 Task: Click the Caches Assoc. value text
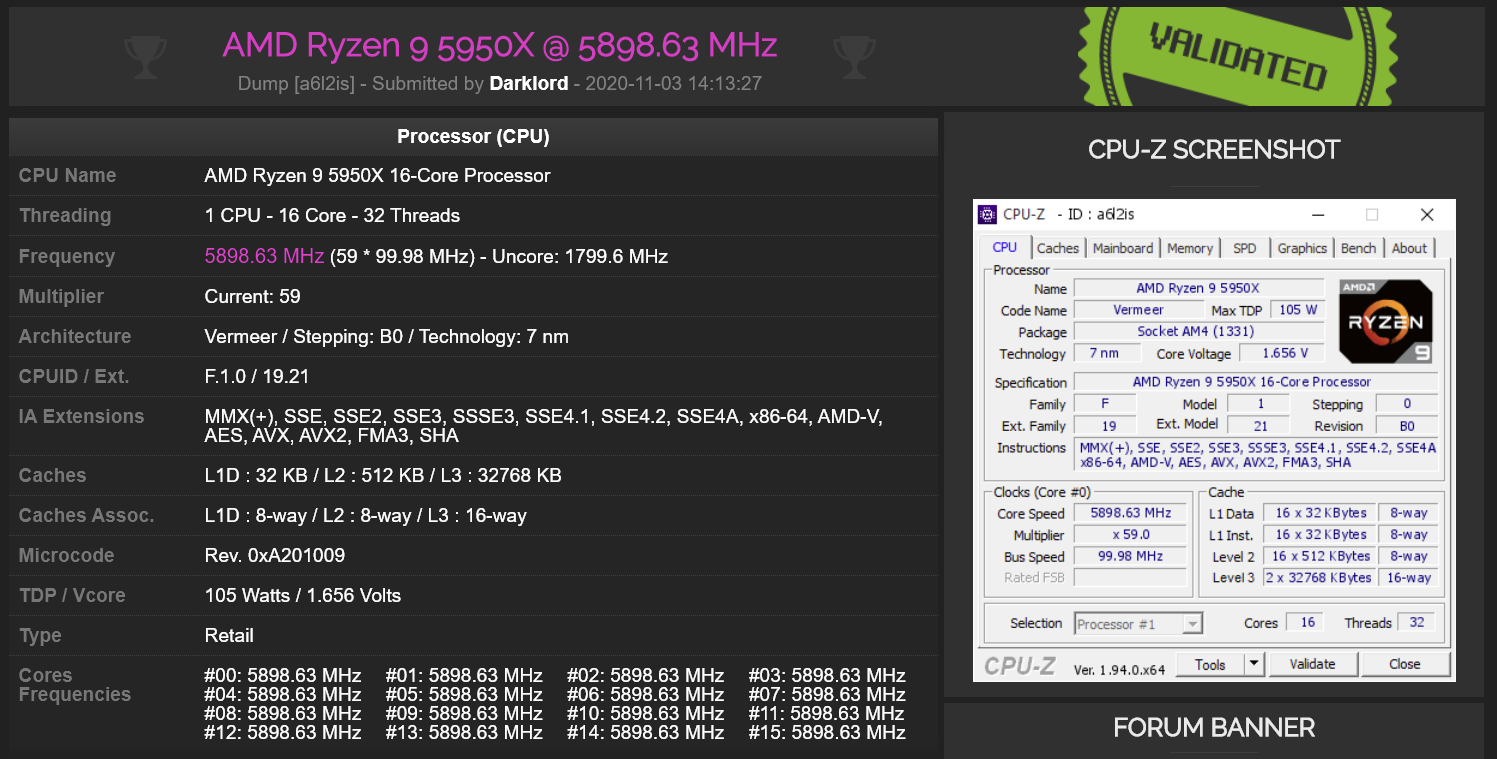(365, 515)
